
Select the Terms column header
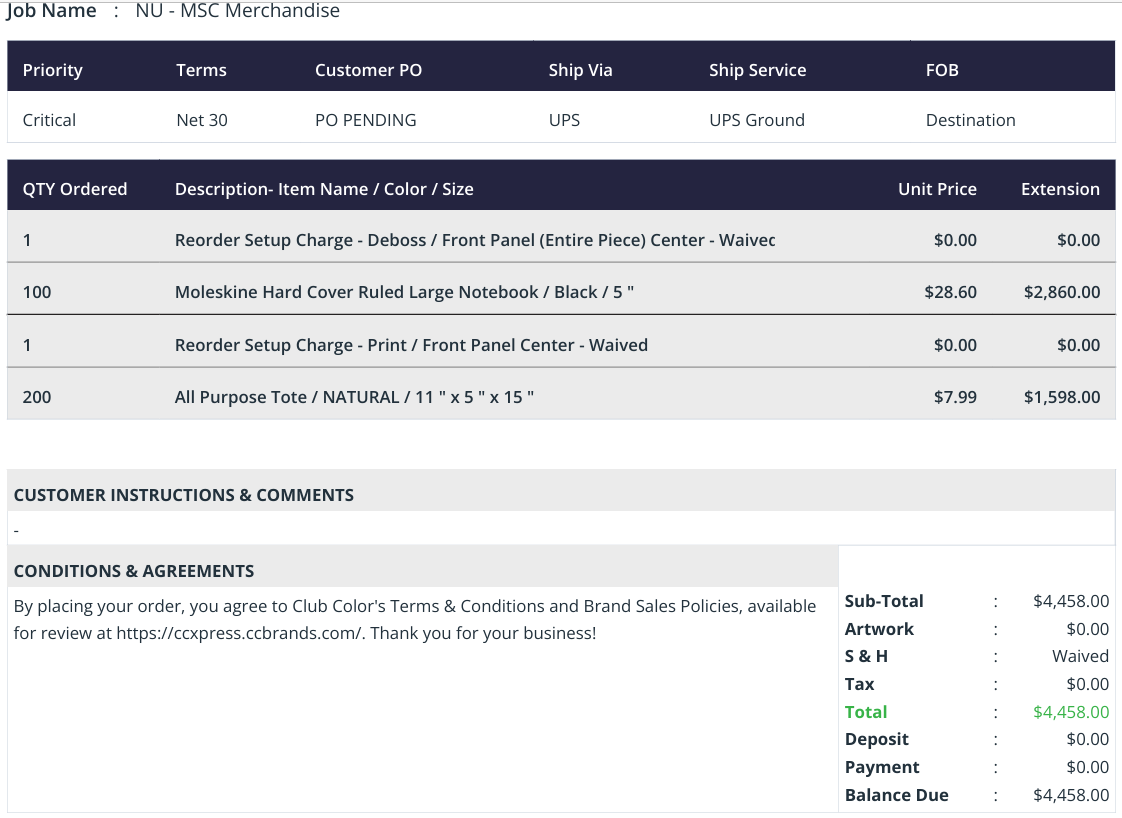(201, 70)
